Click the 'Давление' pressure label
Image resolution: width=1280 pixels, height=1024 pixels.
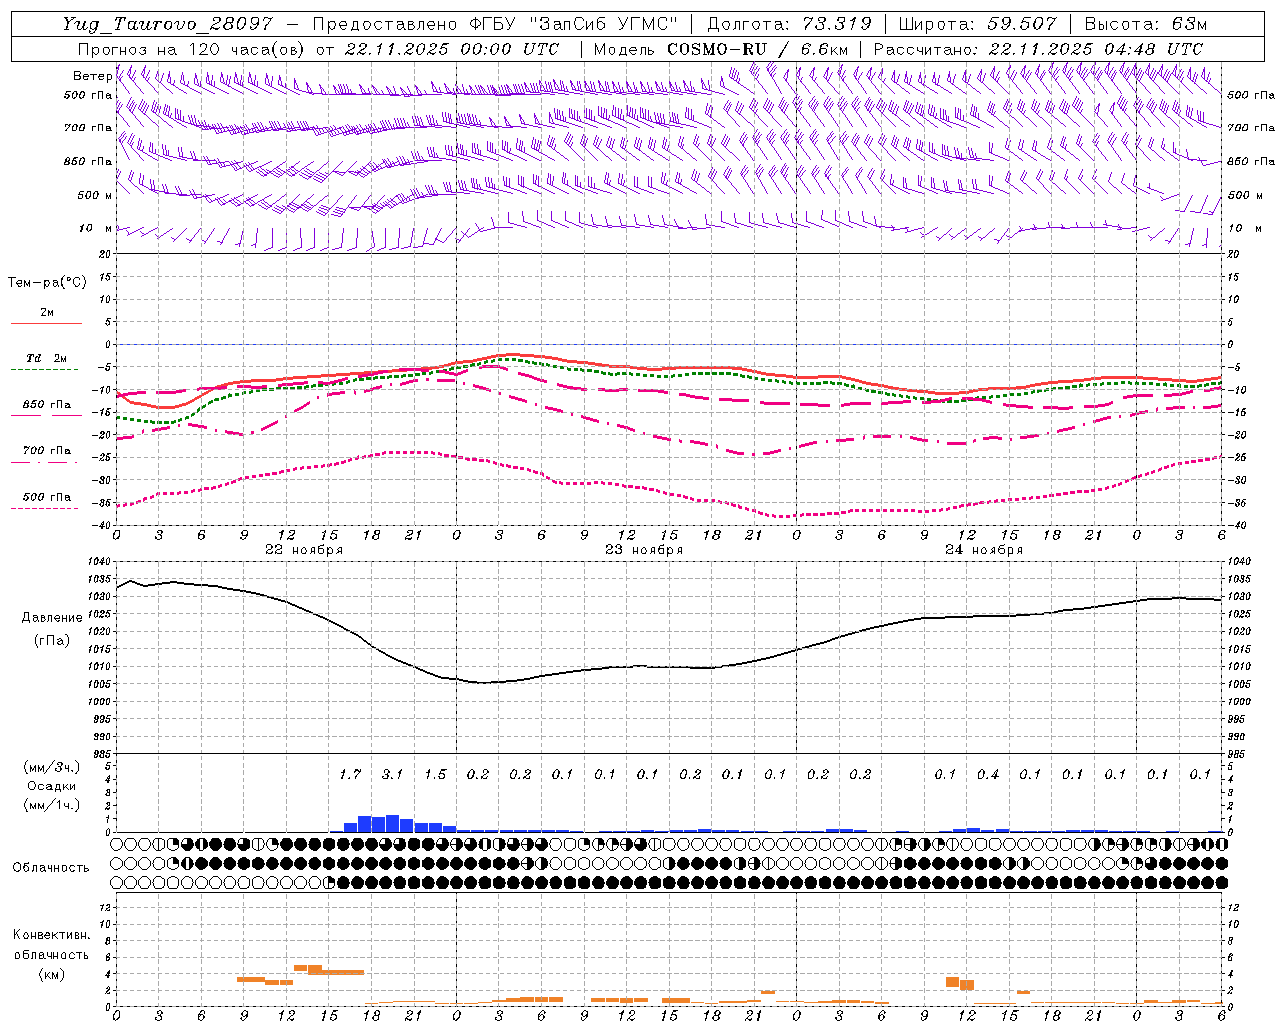pos(50,618)
